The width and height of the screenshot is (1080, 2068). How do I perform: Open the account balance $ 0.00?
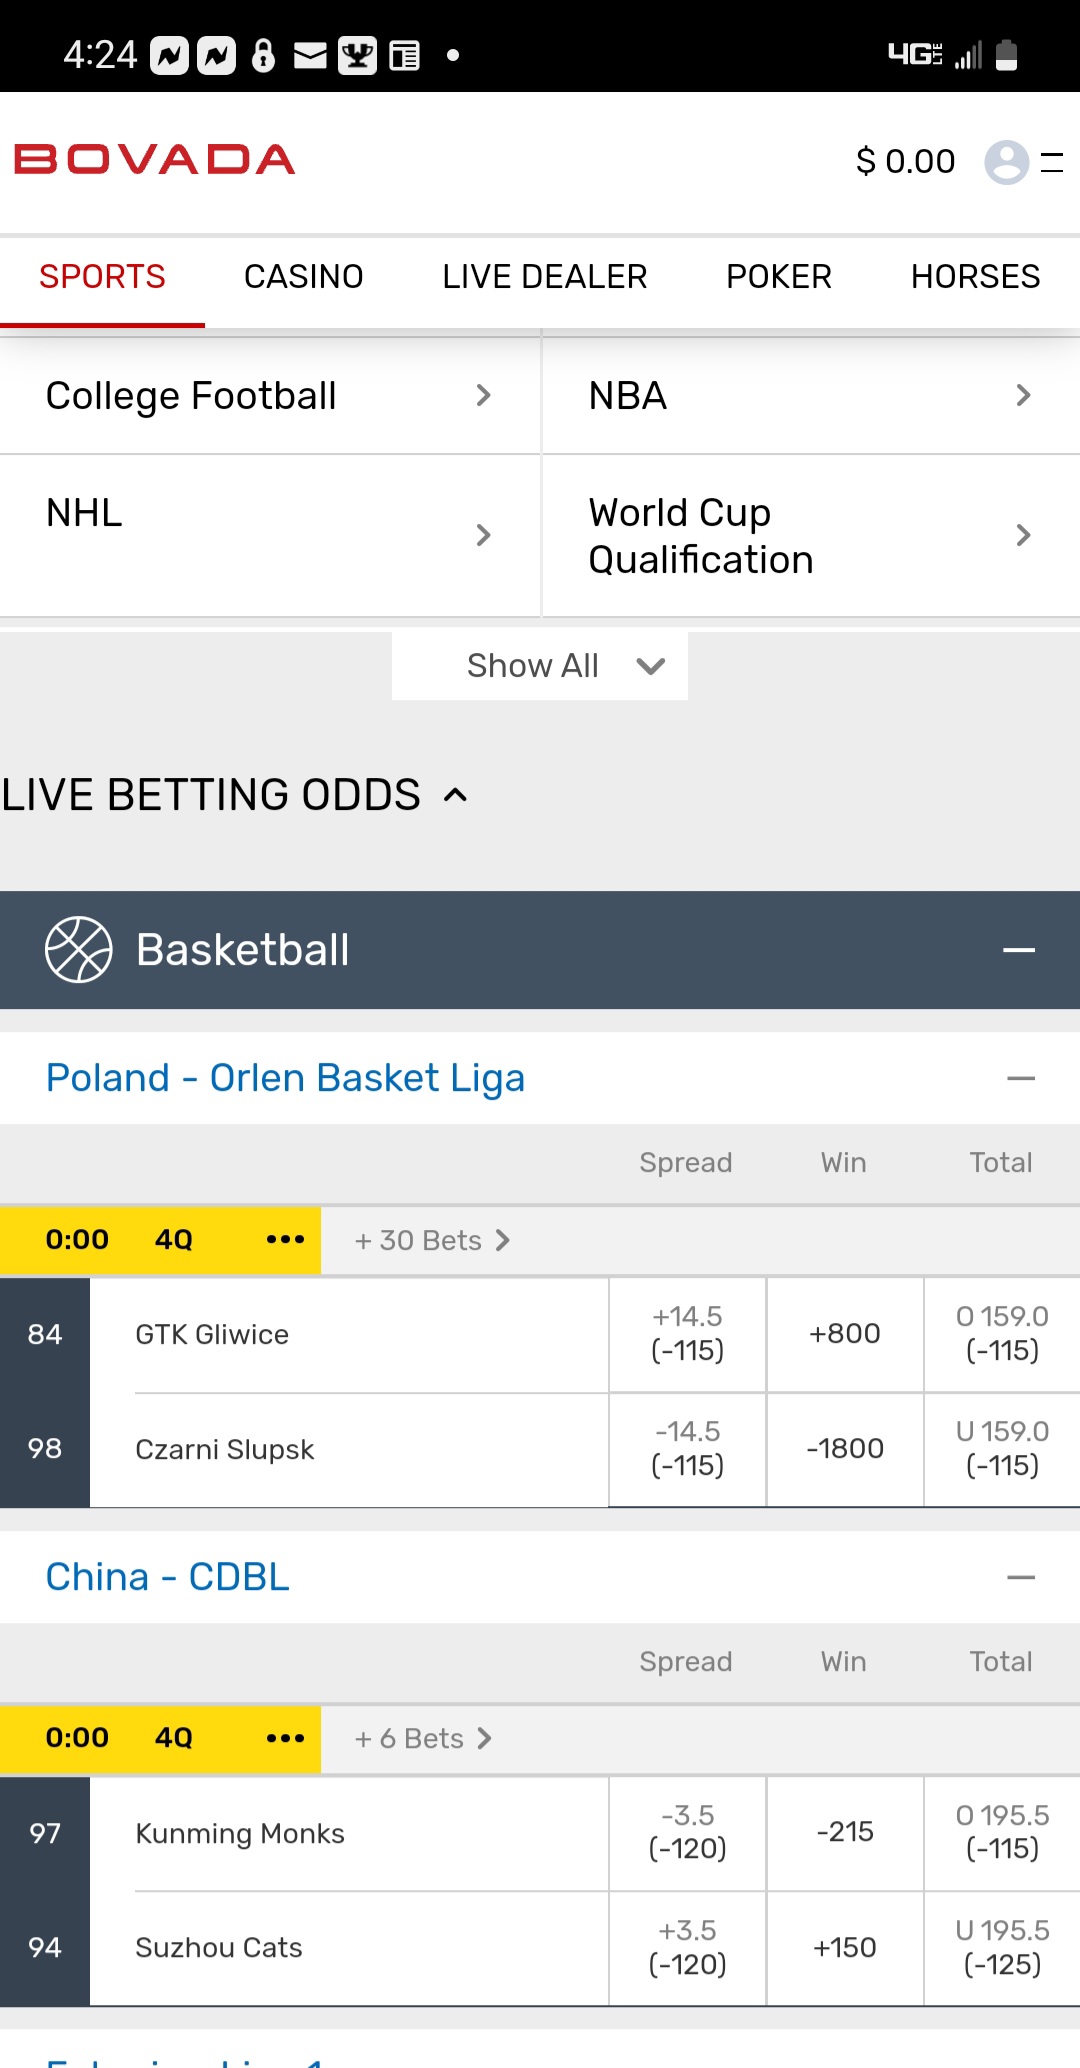(x=905, y=161)
